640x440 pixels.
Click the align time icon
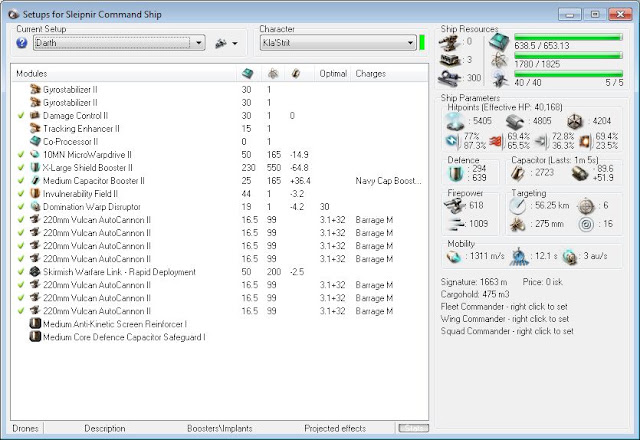tap(519, 256)
